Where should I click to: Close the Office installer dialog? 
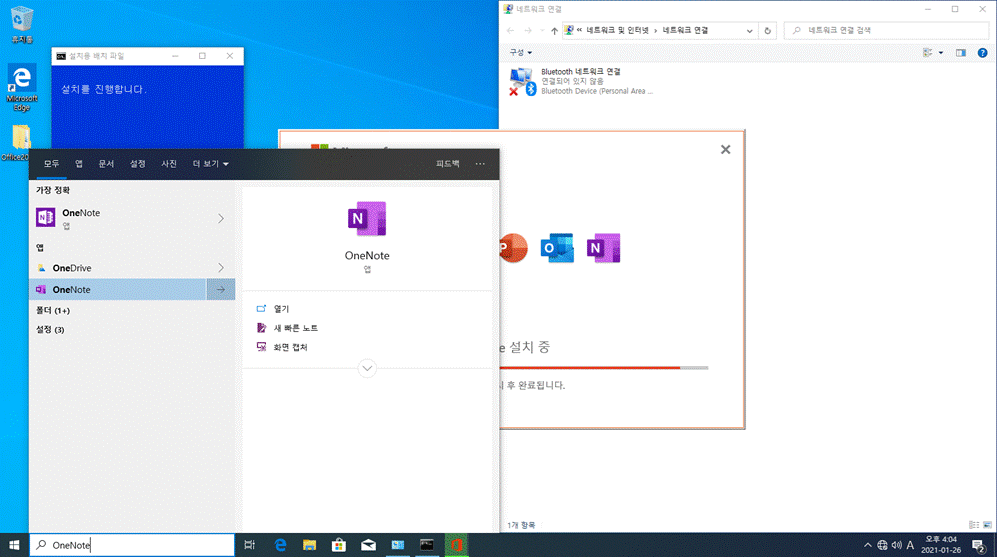[x=725, y=149]
